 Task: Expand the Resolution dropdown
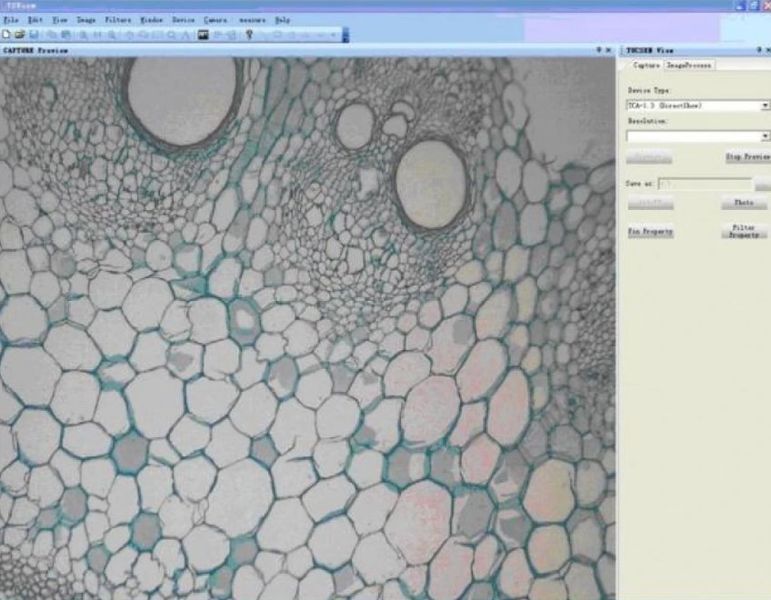(765, 136)
